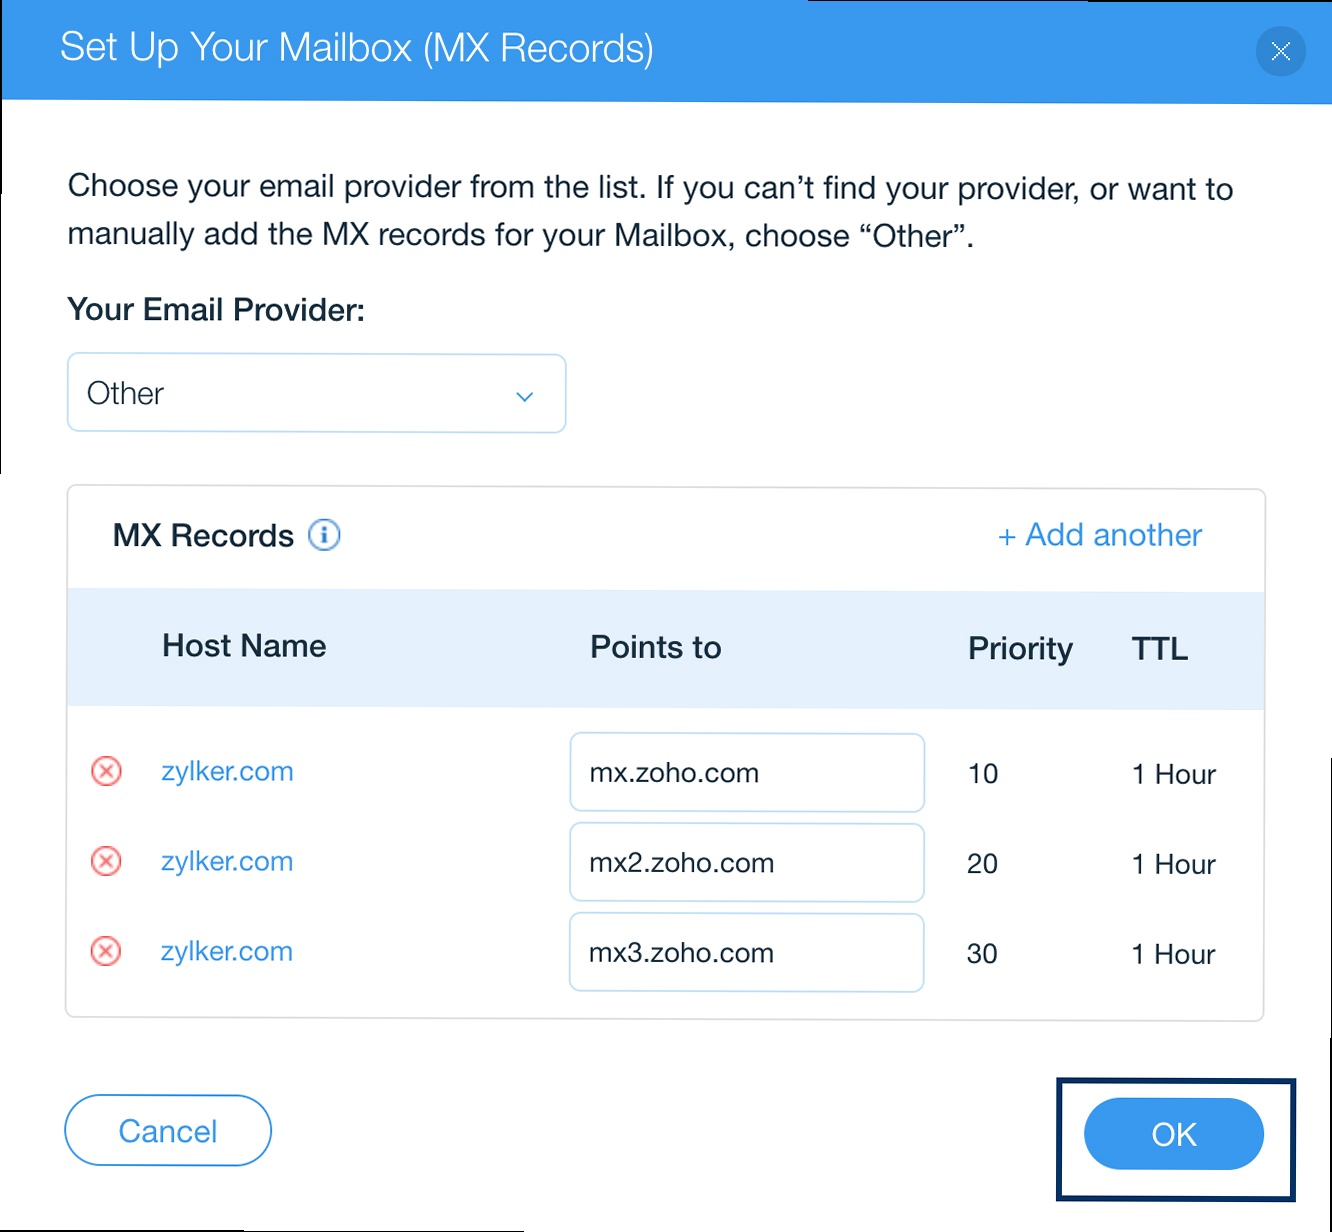
Task: Open the Your Email Provider dropdown
Action: point(316,393)
